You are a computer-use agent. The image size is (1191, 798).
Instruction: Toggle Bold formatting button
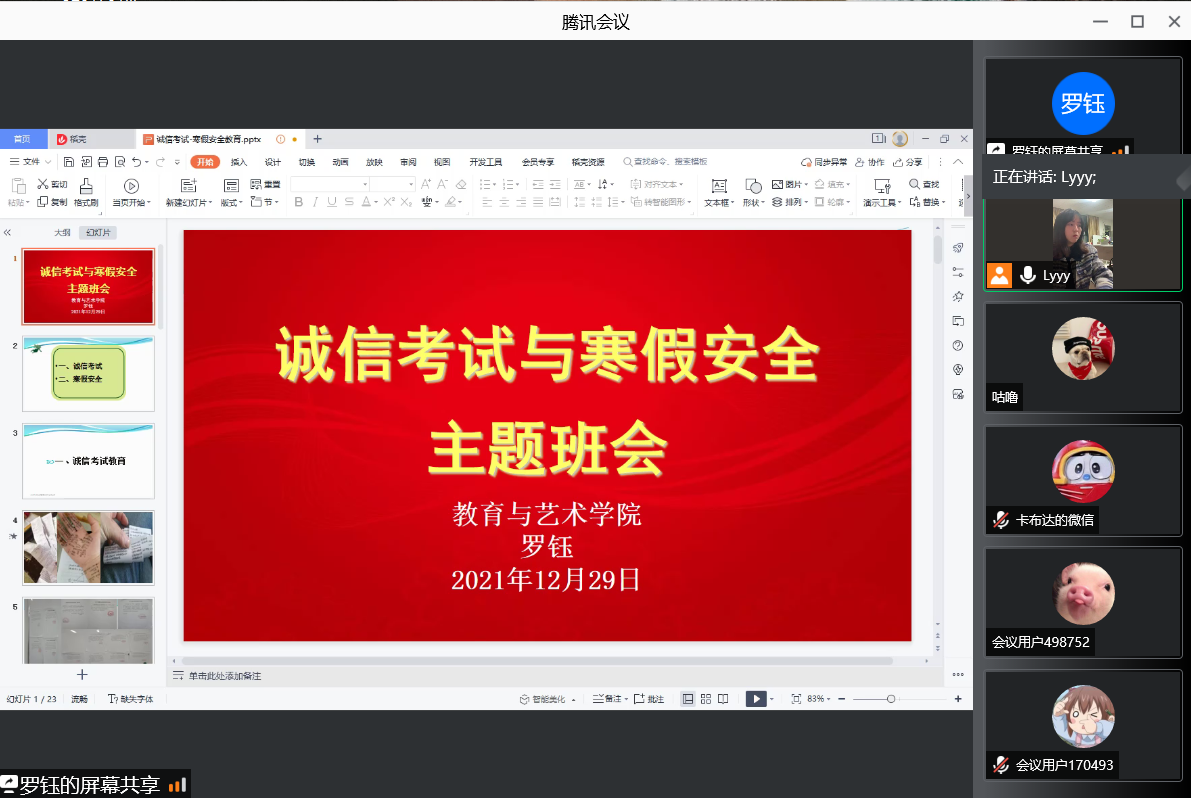(x=298, y=202)
